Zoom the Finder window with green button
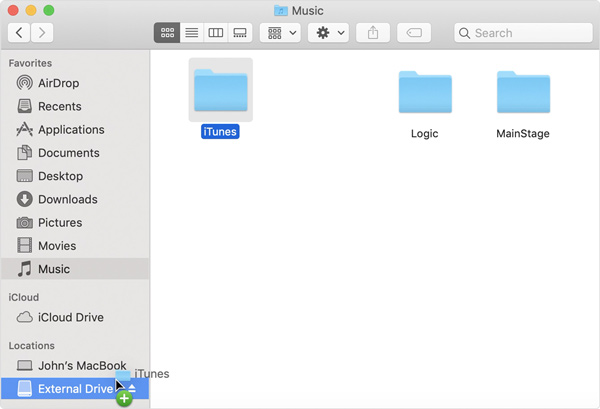 tap(49, 10)
